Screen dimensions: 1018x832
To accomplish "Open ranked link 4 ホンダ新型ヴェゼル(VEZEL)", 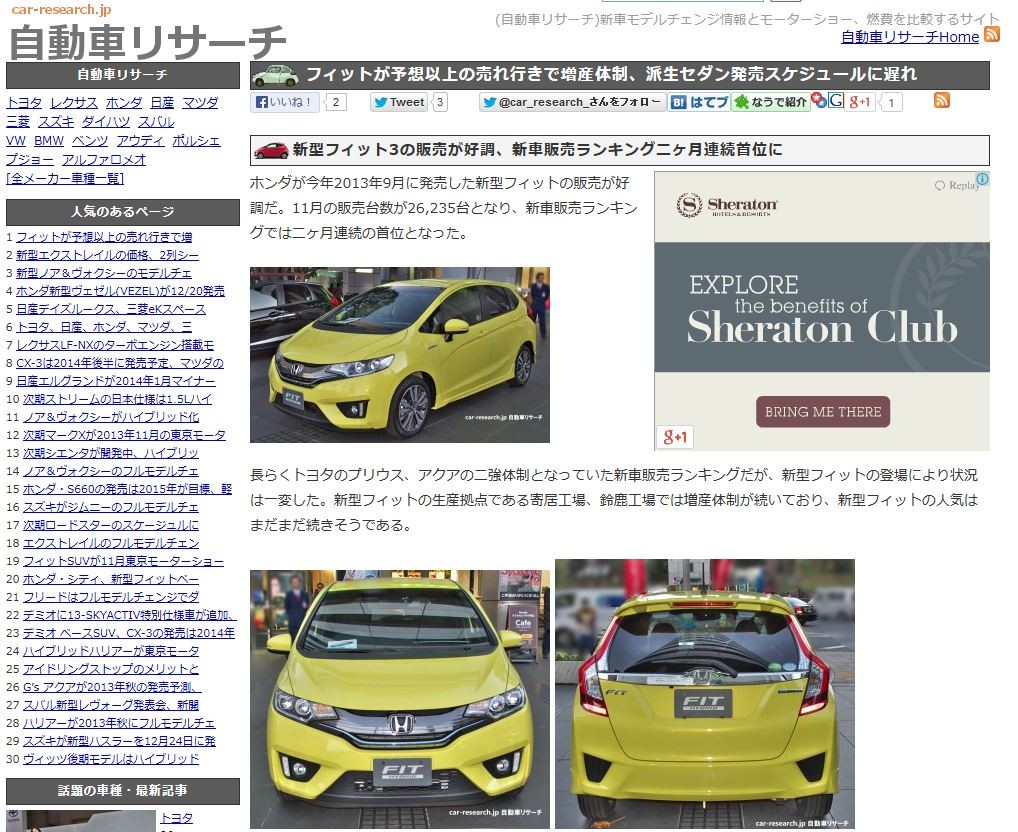I will (120, 291).
